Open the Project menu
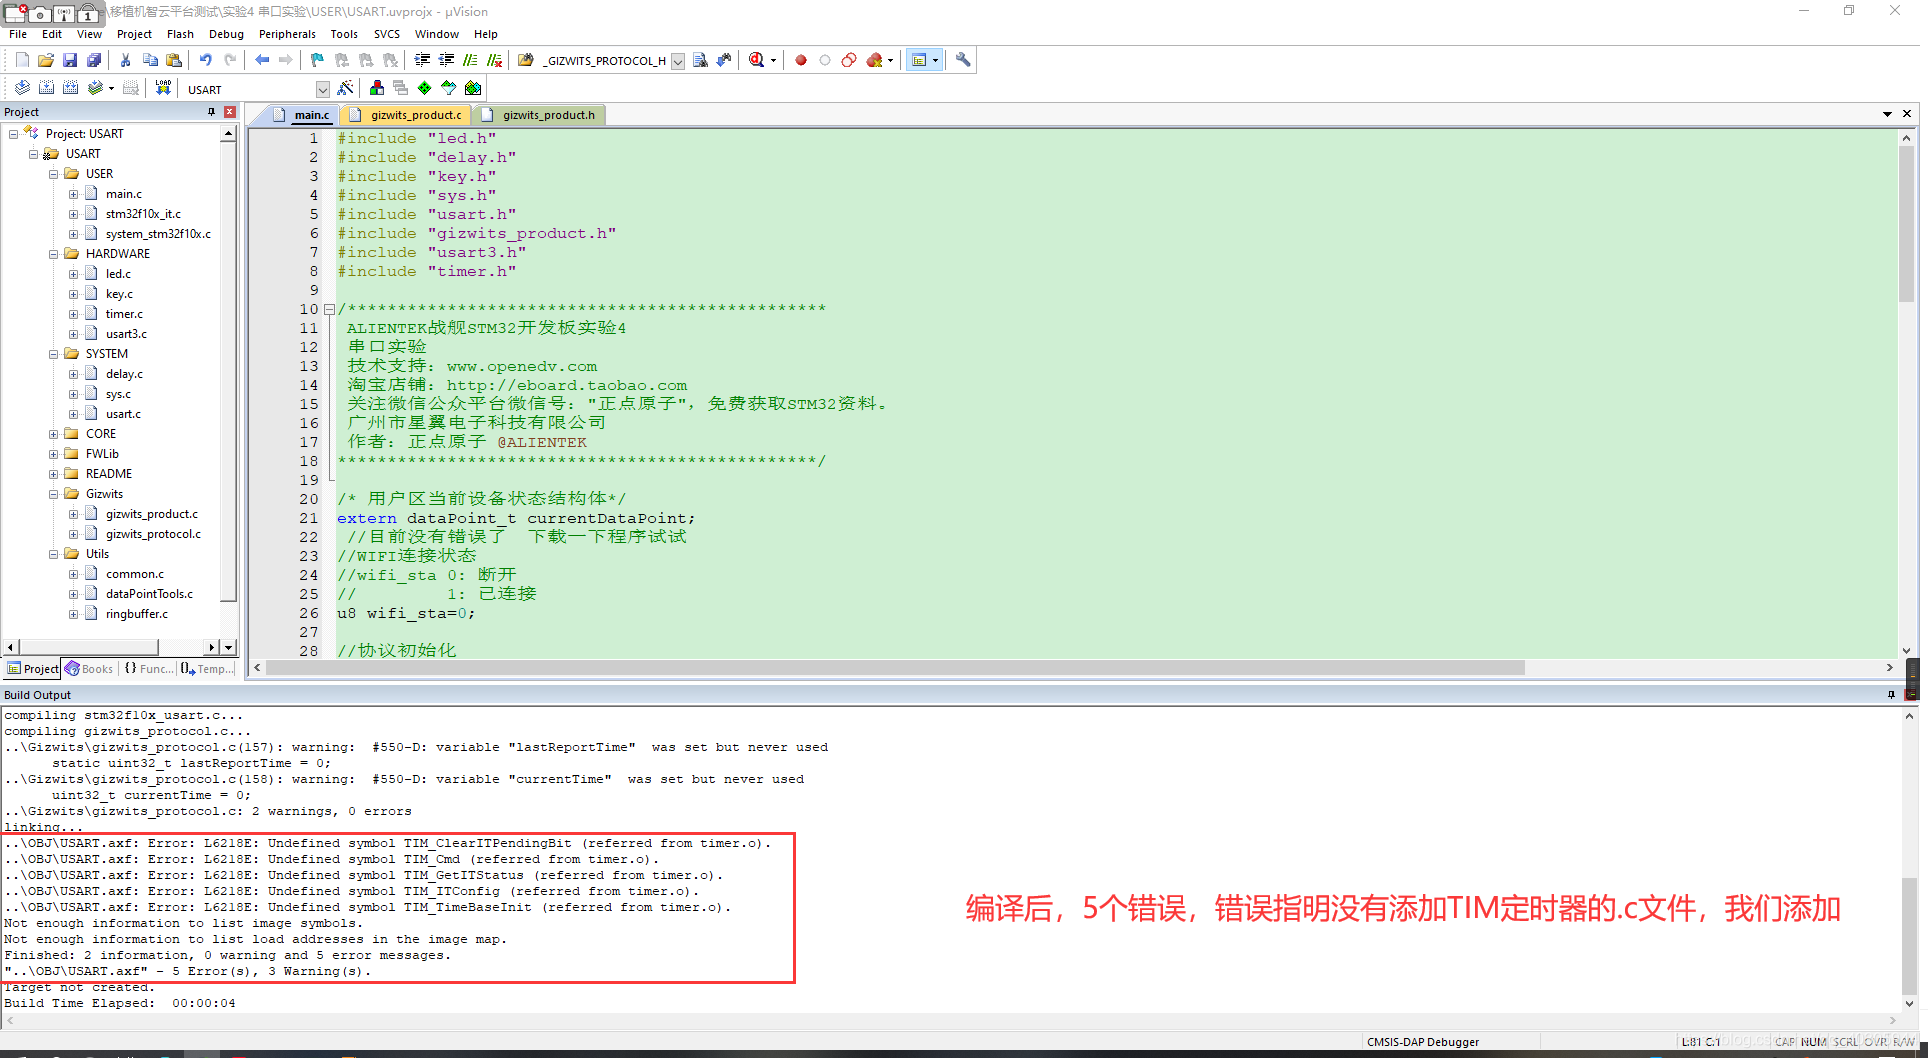The height and width of the screenshot is (1058, 1928). point(134,34)
